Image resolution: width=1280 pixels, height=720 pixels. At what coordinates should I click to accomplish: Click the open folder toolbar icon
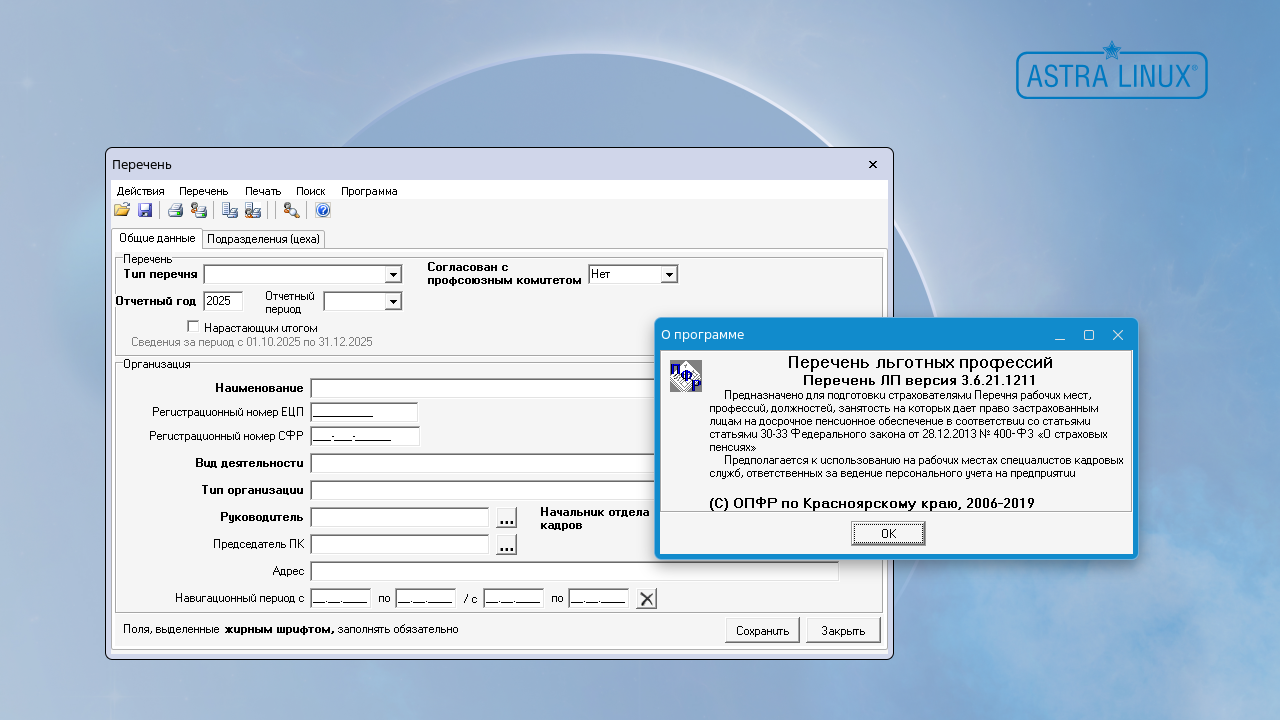122,210
